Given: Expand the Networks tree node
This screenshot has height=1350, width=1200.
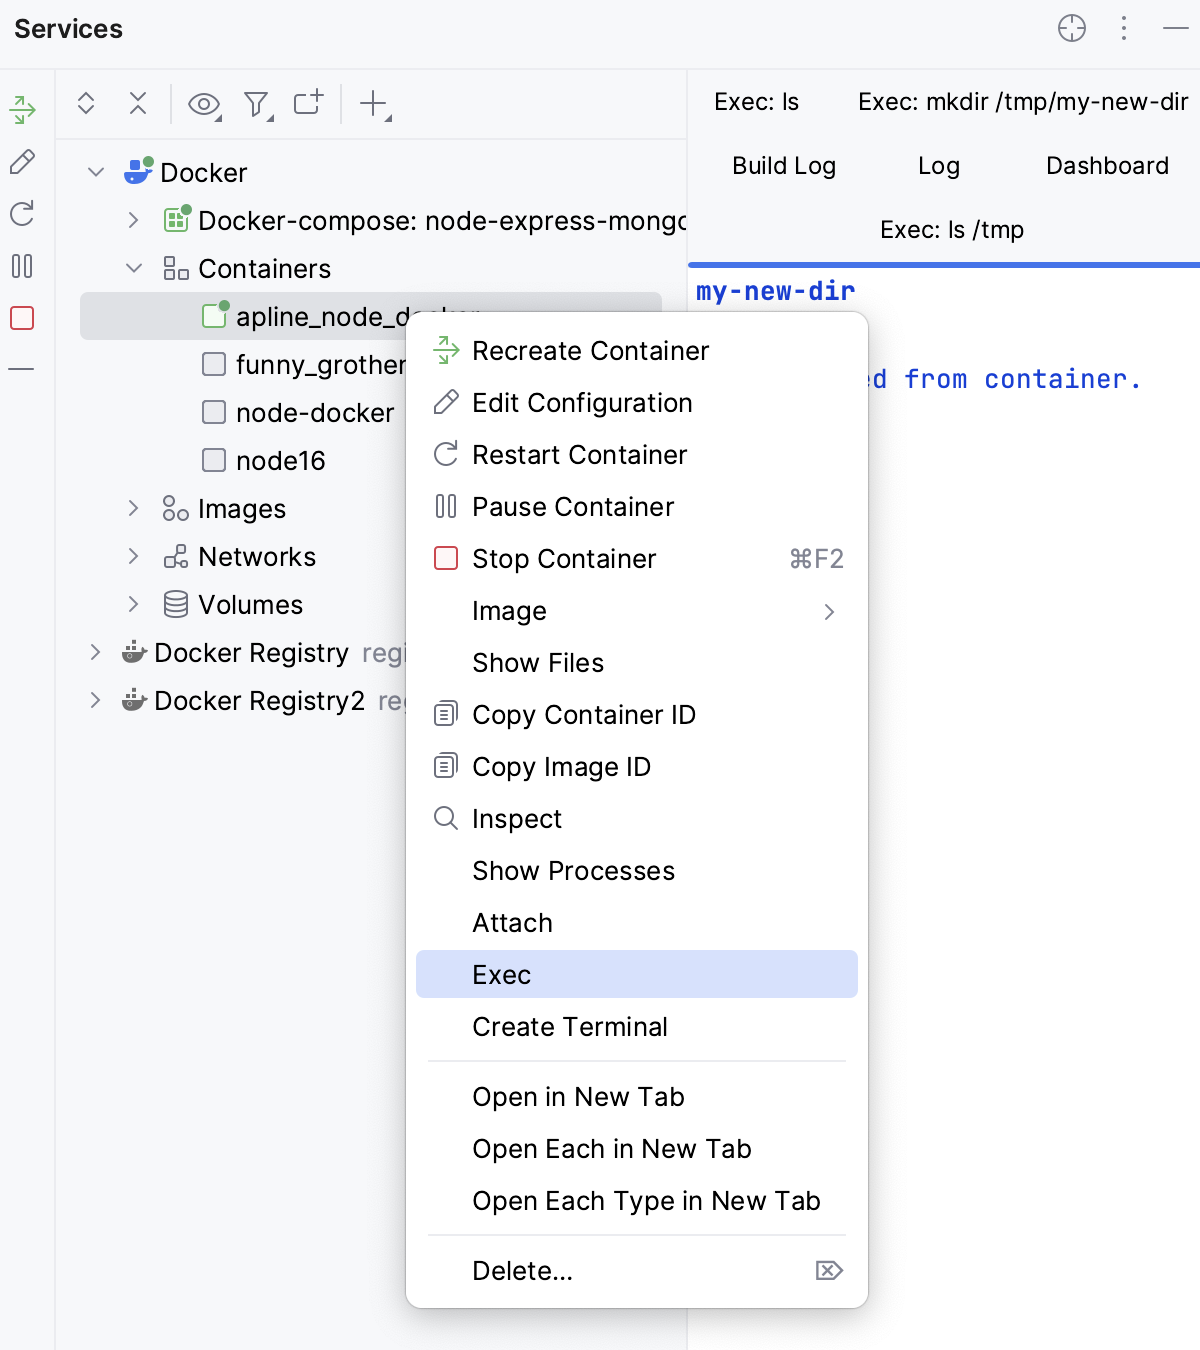Looking at the screenshot, I should pos(133,556).
